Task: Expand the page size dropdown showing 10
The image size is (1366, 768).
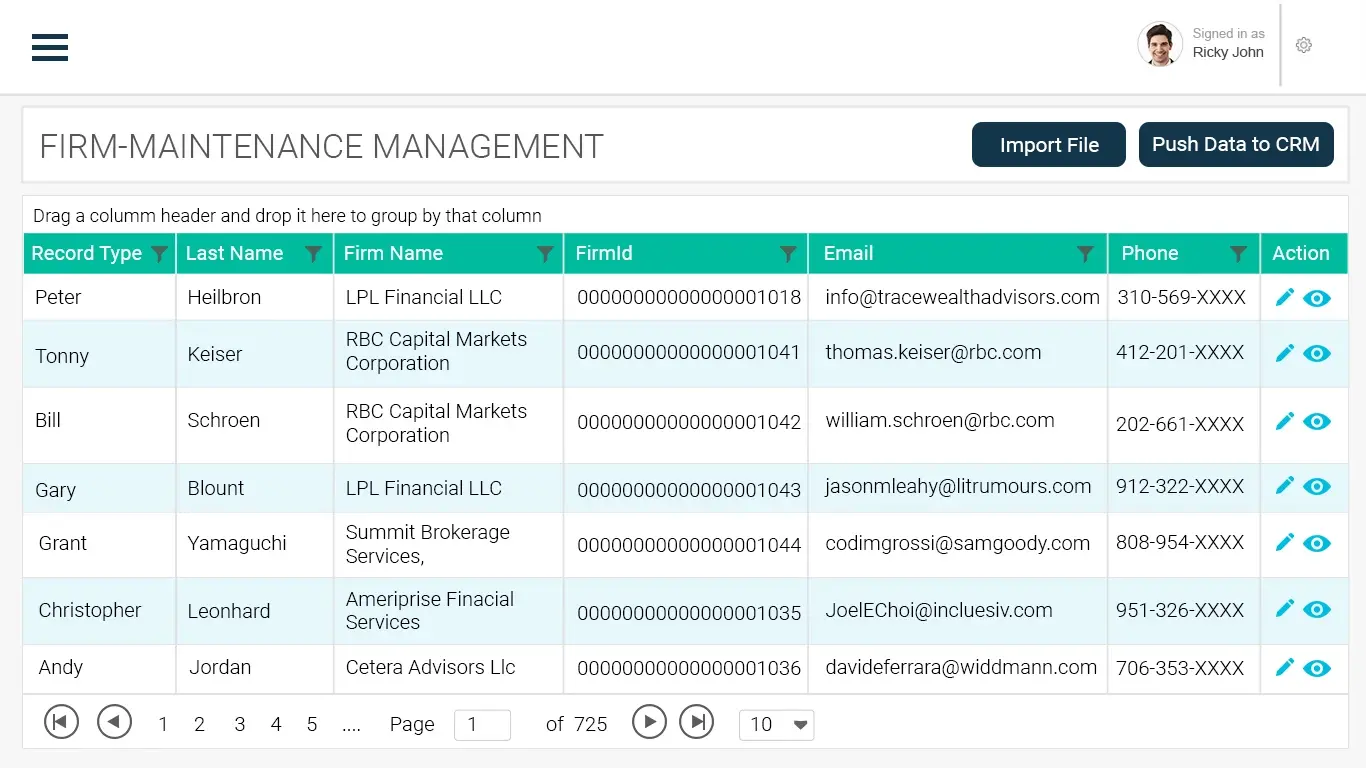Action: pos(777,725)
